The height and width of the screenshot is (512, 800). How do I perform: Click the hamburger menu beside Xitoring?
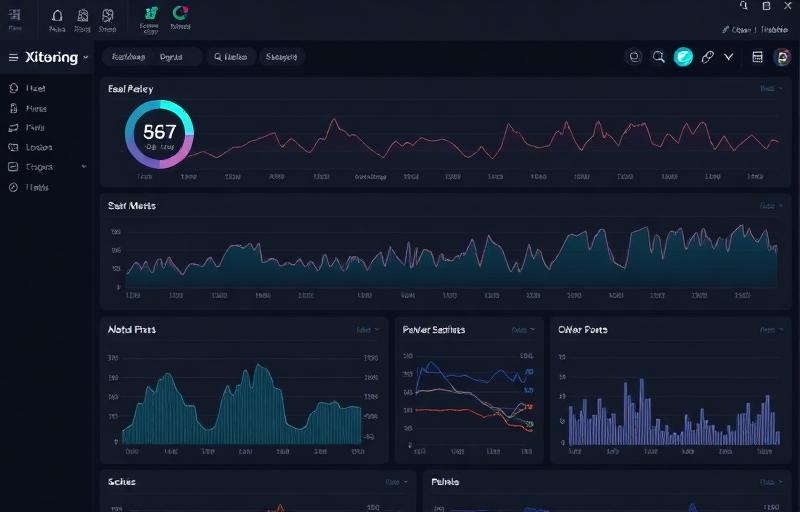(x=13, y=58)
